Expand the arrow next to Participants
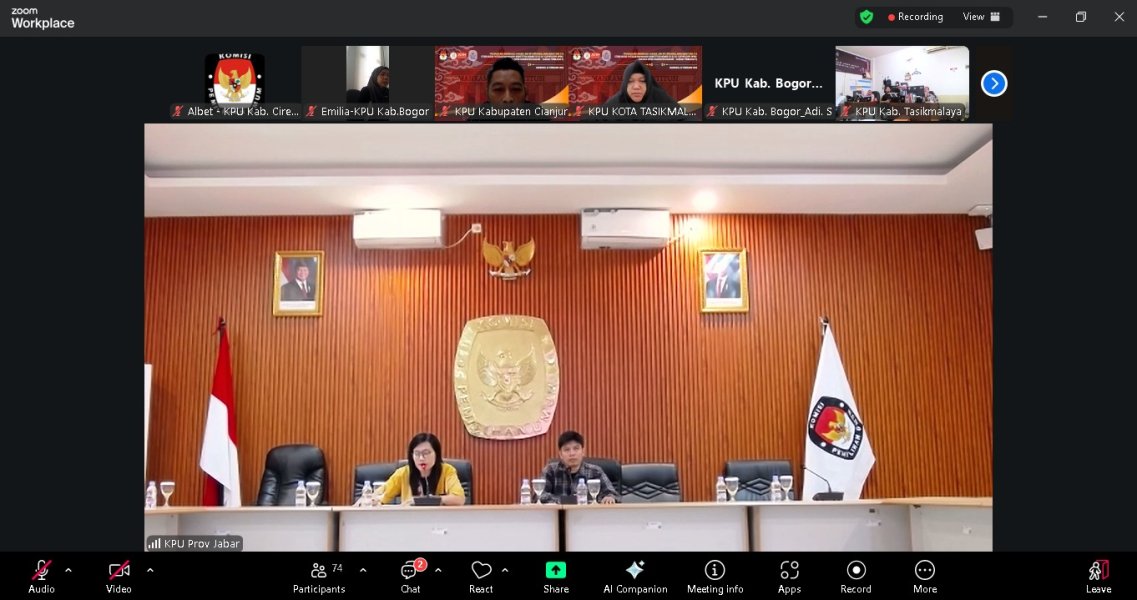Image resolution: width=1137 pixels, height=600 pixels. [x=363, y=570]
